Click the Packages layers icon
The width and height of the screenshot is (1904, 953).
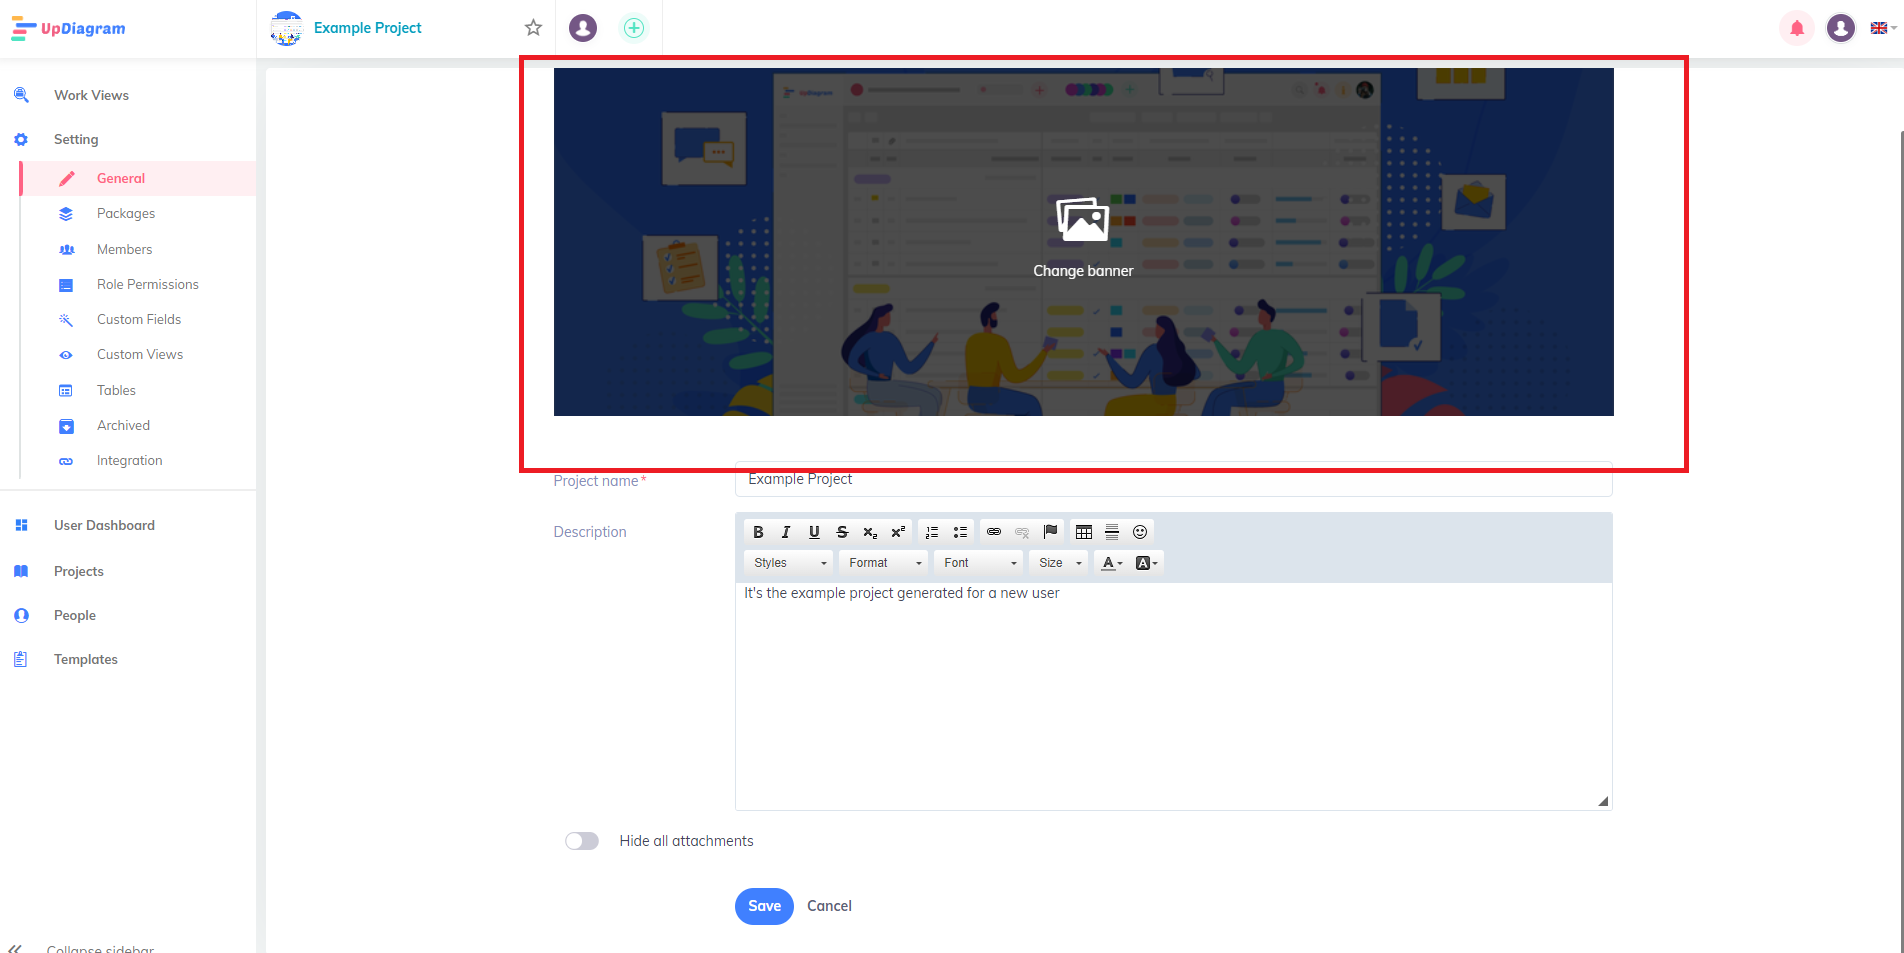66,214
